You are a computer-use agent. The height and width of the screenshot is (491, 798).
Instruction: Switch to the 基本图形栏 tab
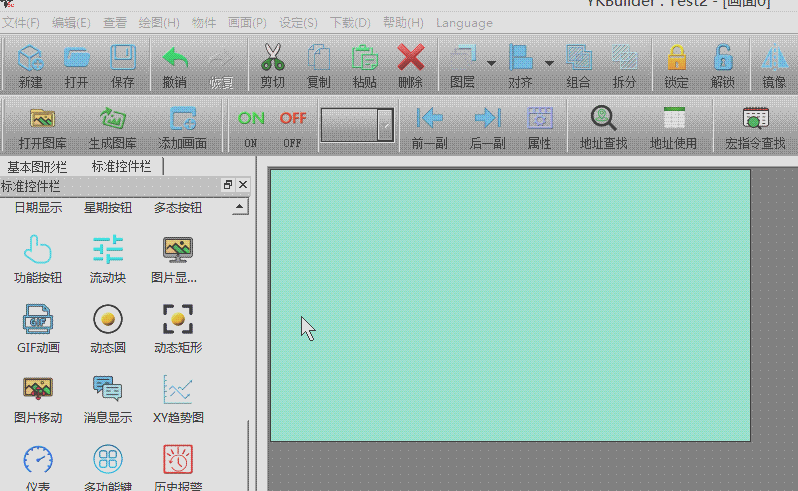(x=37, y=166)
